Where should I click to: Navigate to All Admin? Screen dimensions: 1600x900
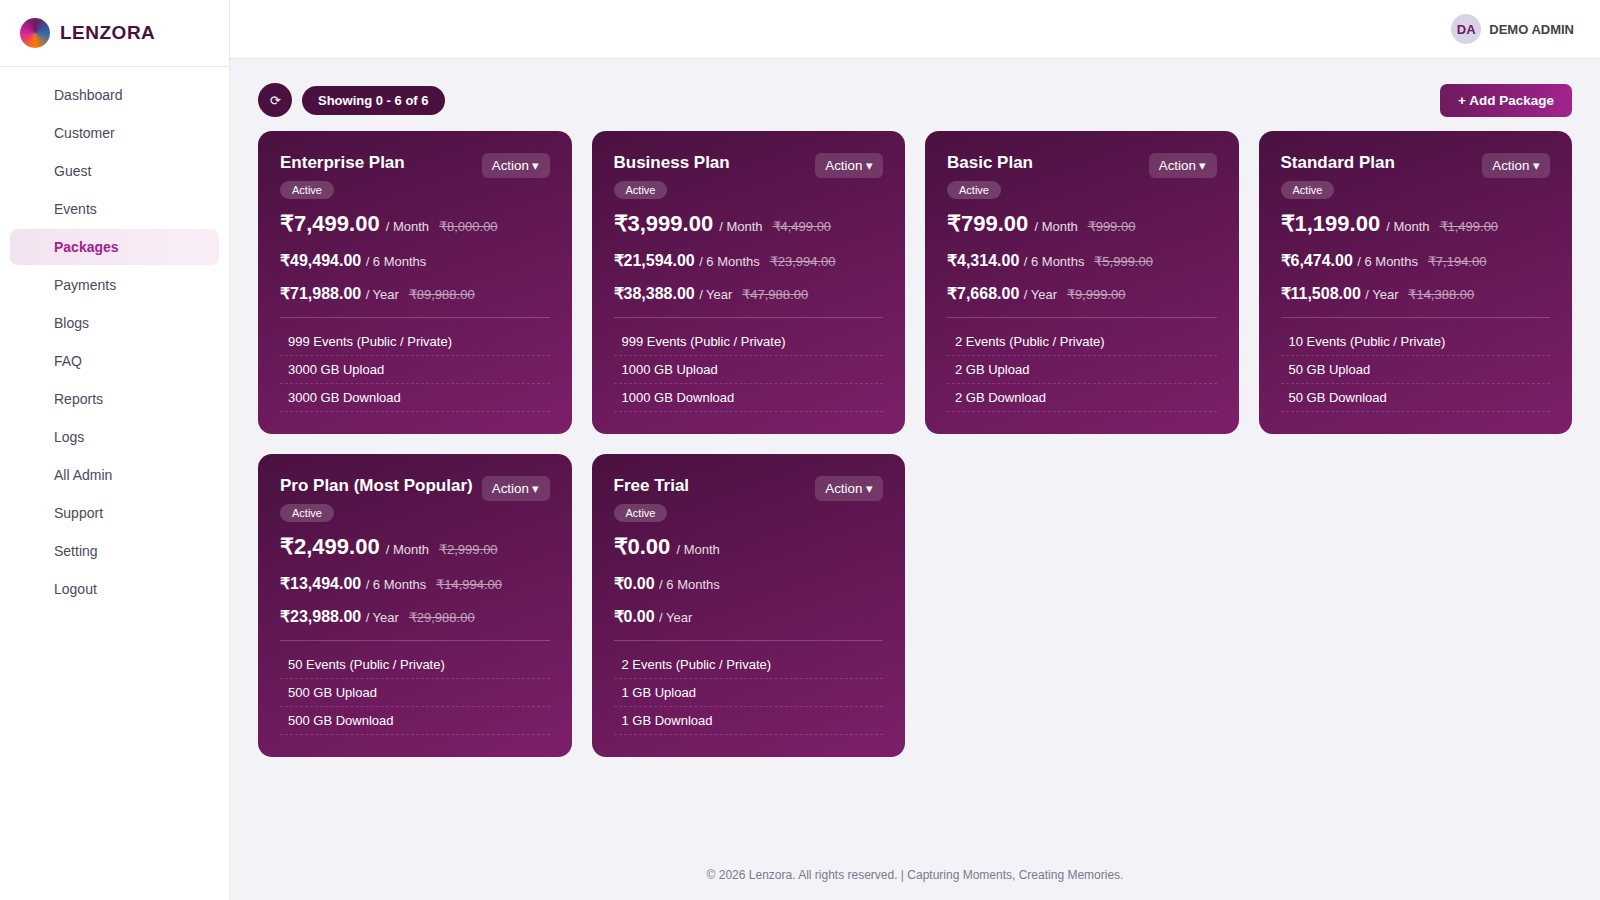click(x=114, y=475)
